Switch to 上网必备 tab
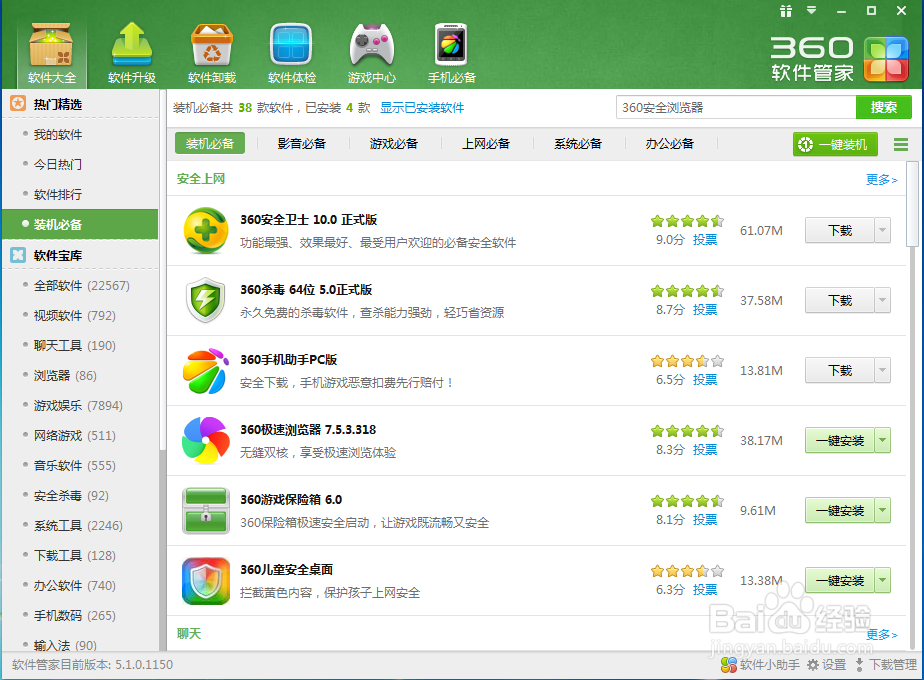Screen dimensions: 924x680 (x=486, y=143)
